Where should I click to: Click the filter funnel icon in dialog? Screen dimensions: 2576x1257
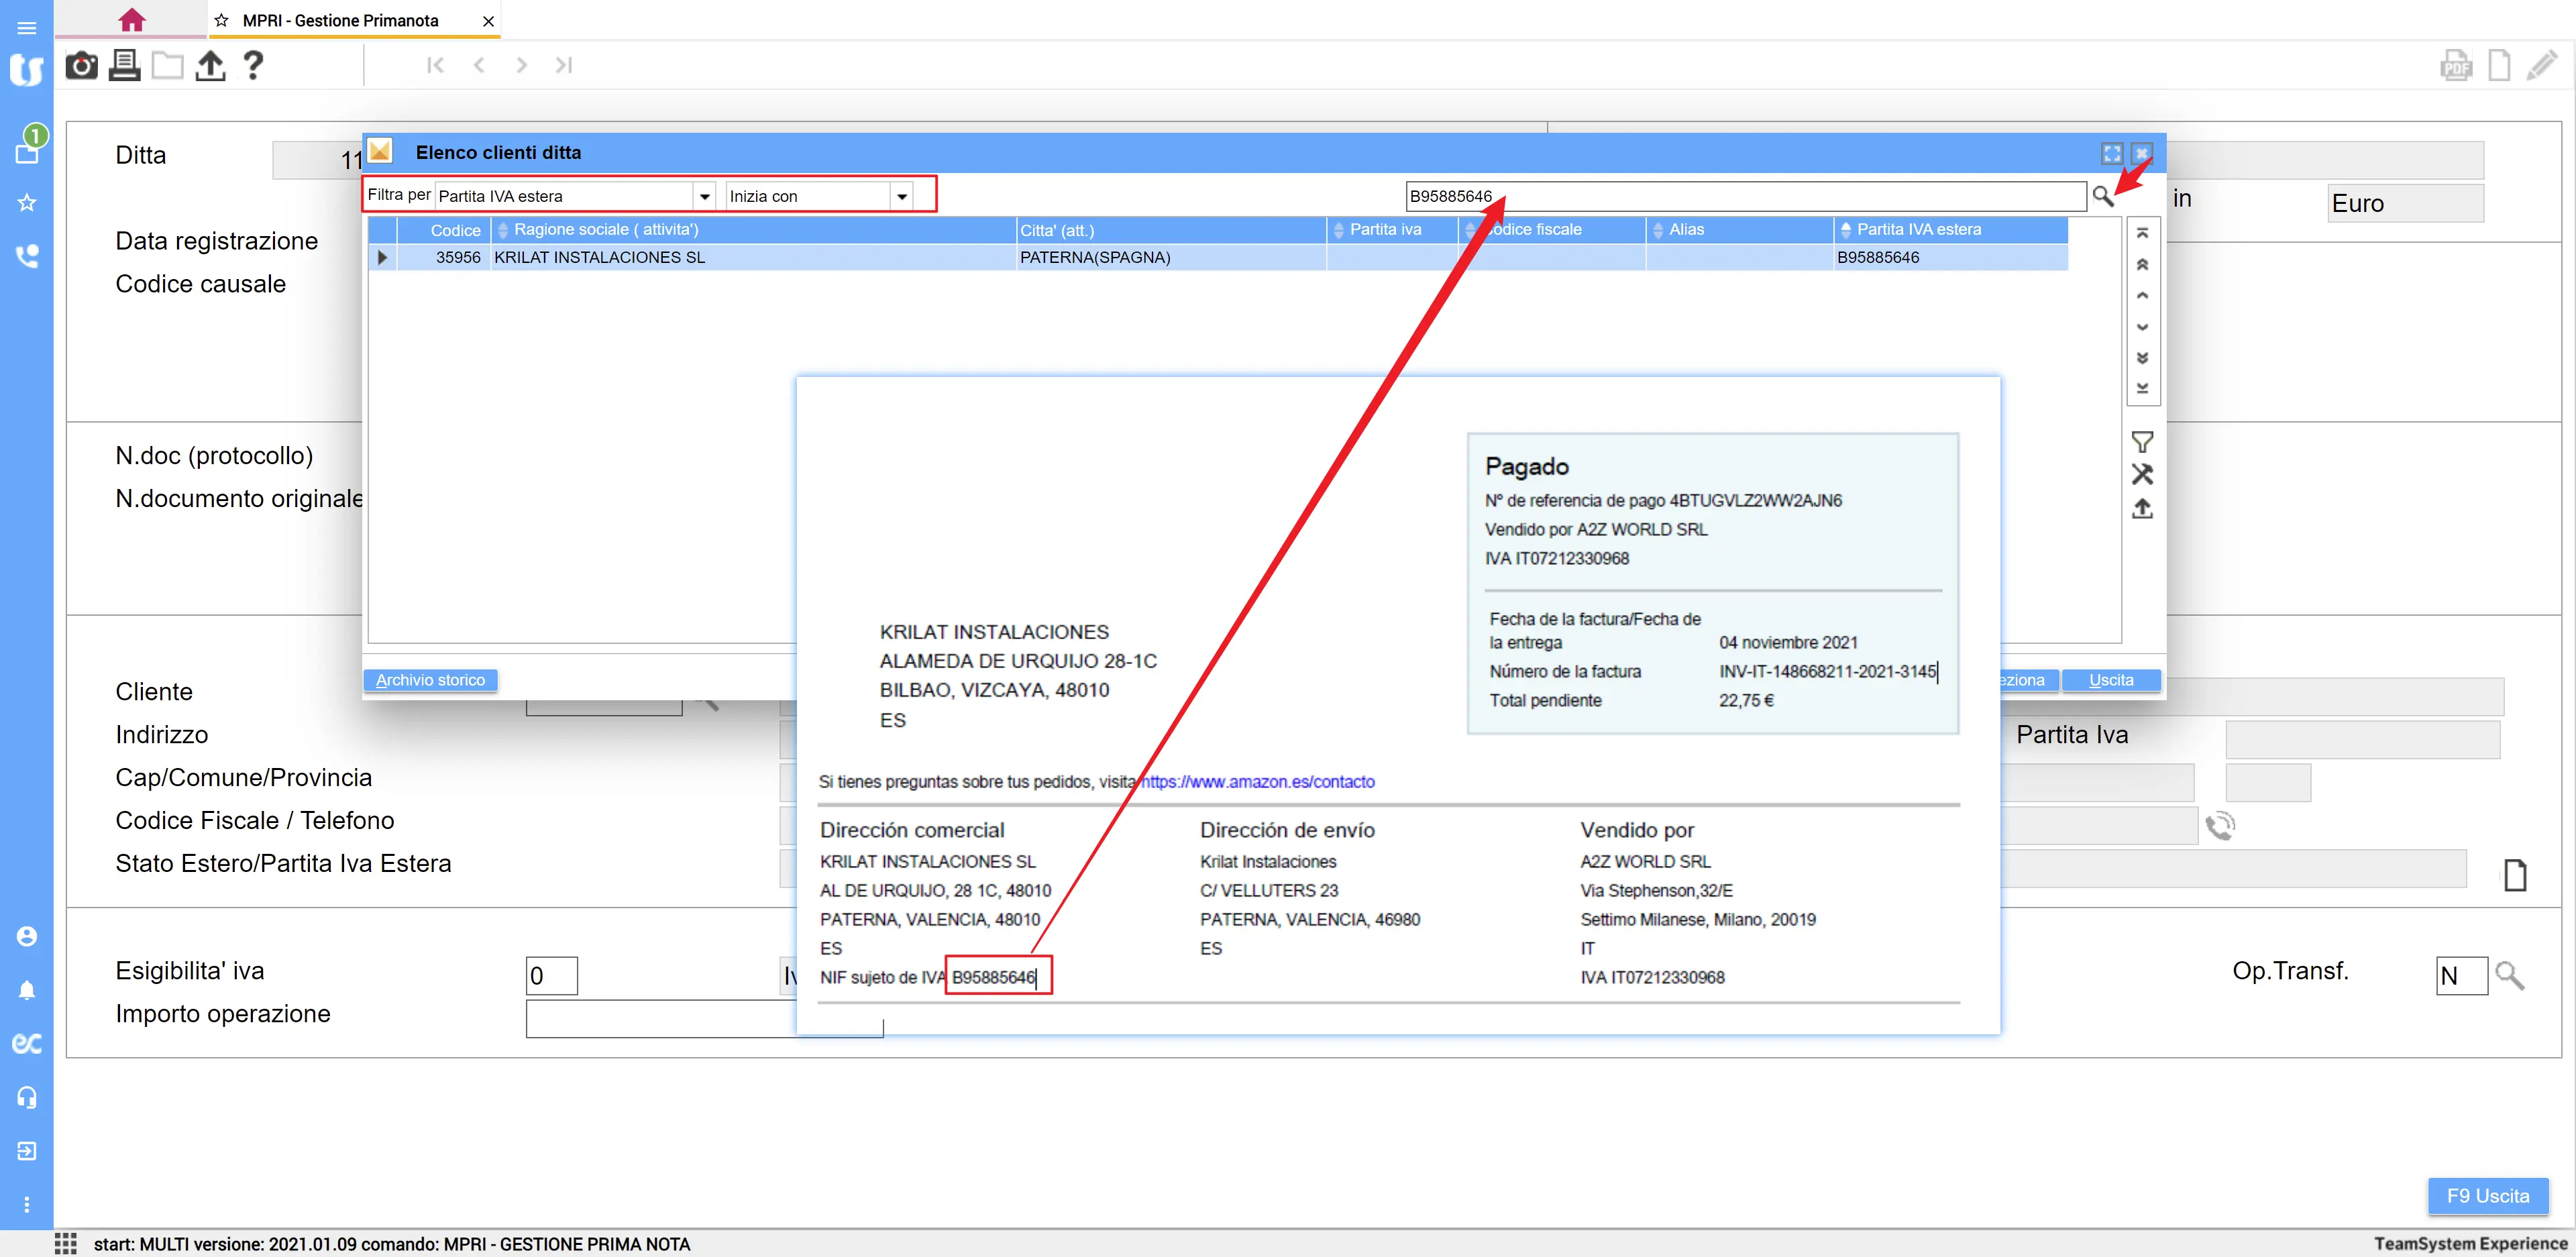2141,441
